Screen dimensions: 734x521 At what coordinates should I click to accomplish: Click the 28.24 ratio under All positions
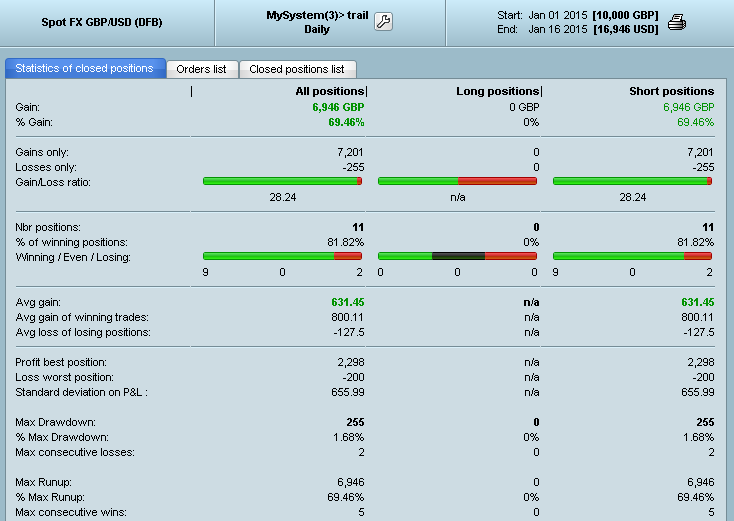(x=283, y=197)
